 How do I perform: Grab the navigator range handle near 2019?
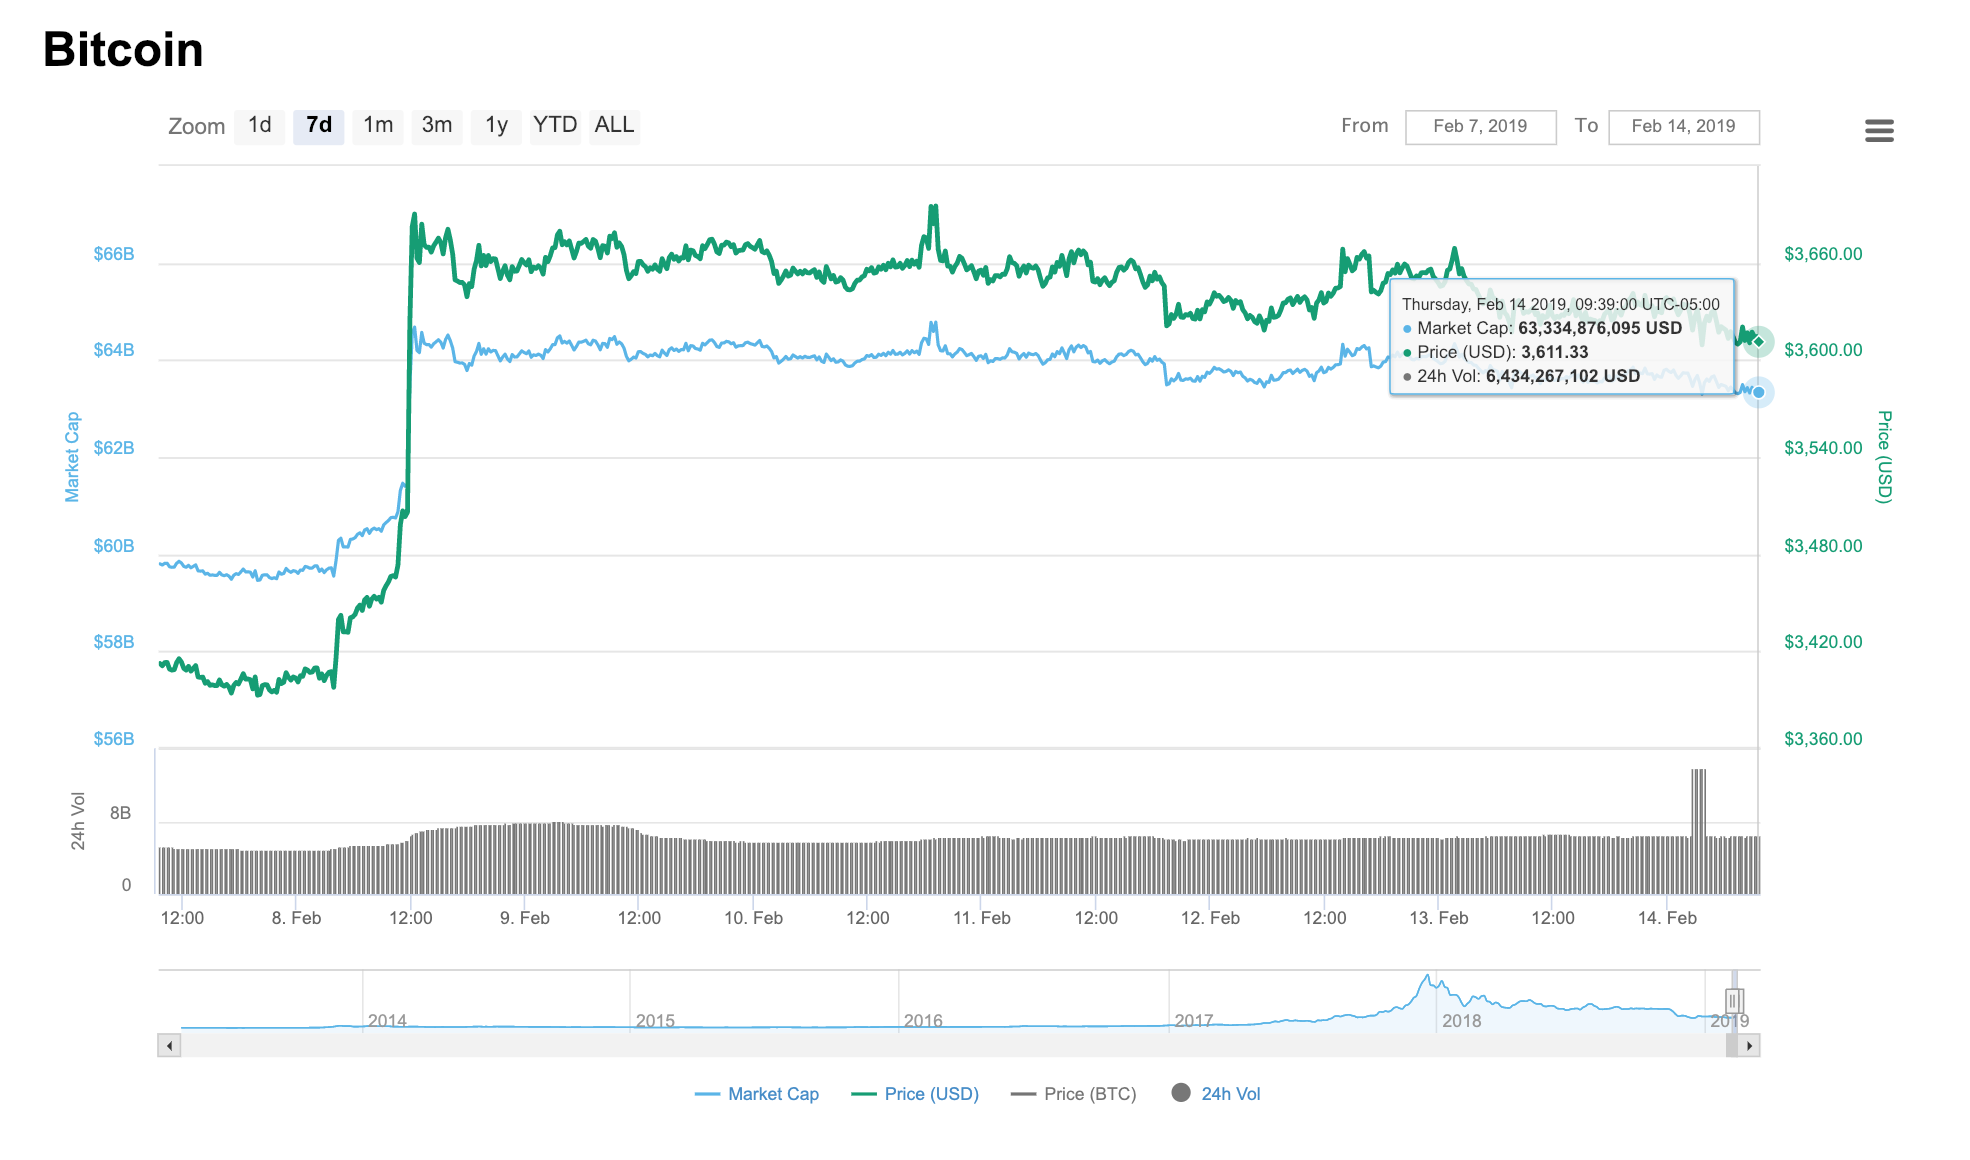(x=1734, y=1001)
